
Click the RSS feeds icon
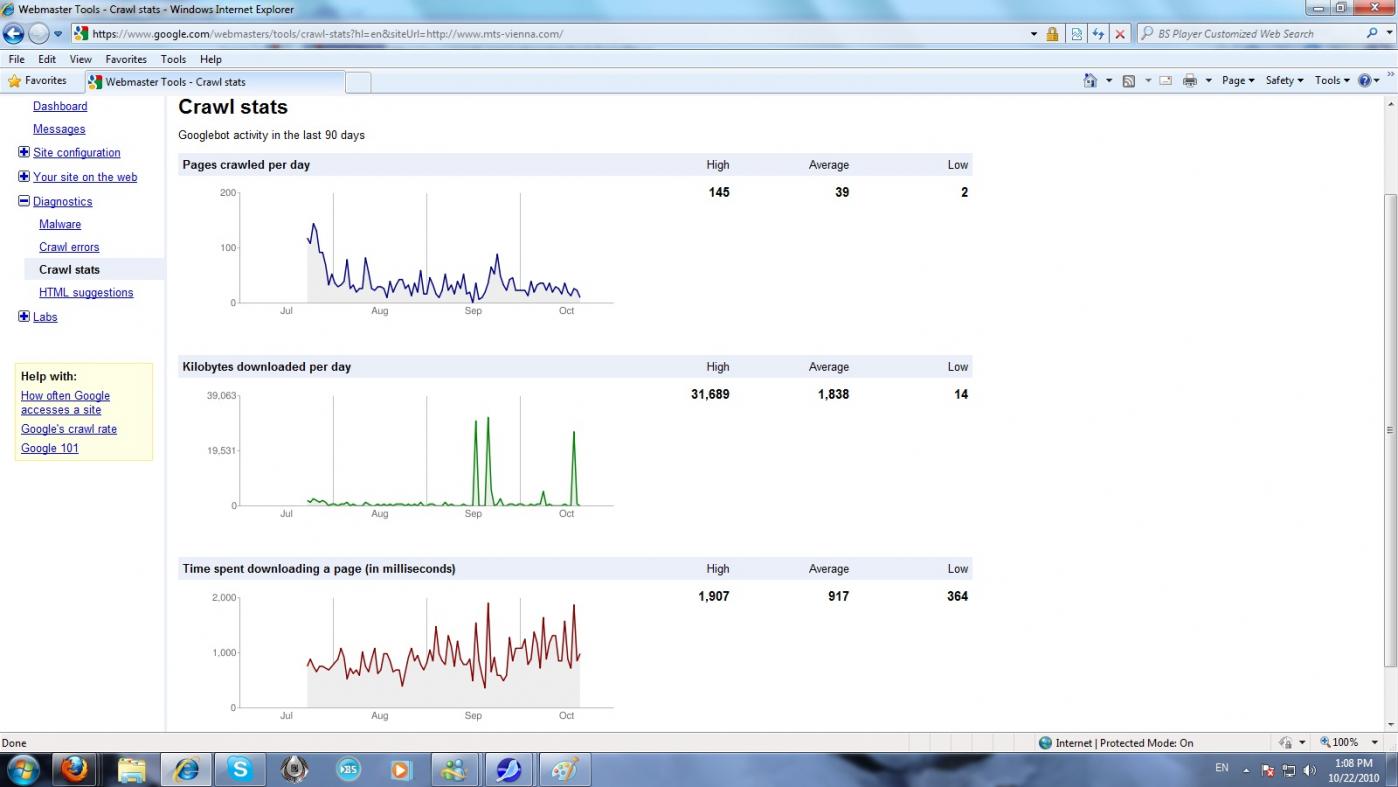[x=1129, y=81]
